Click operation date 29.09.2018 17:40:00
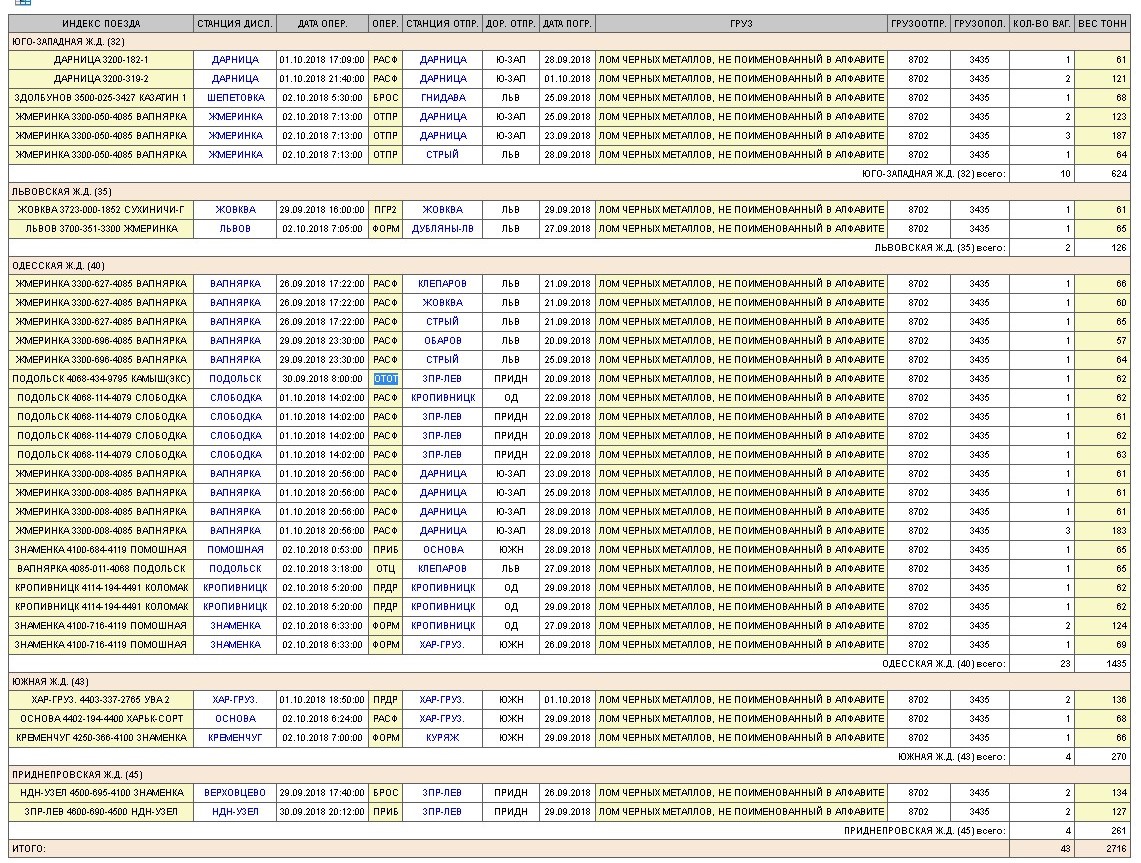 pos(322,792)
